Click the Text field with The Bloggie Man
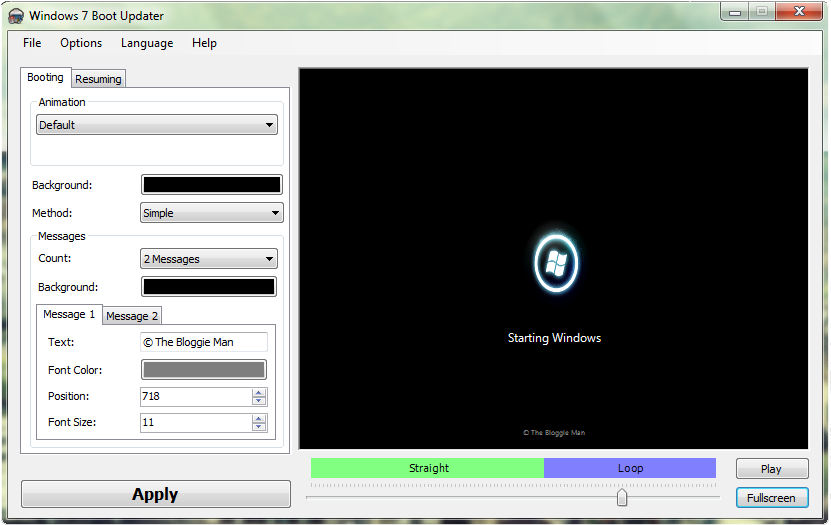The image size is (831, 525). [x=204, y=342]
